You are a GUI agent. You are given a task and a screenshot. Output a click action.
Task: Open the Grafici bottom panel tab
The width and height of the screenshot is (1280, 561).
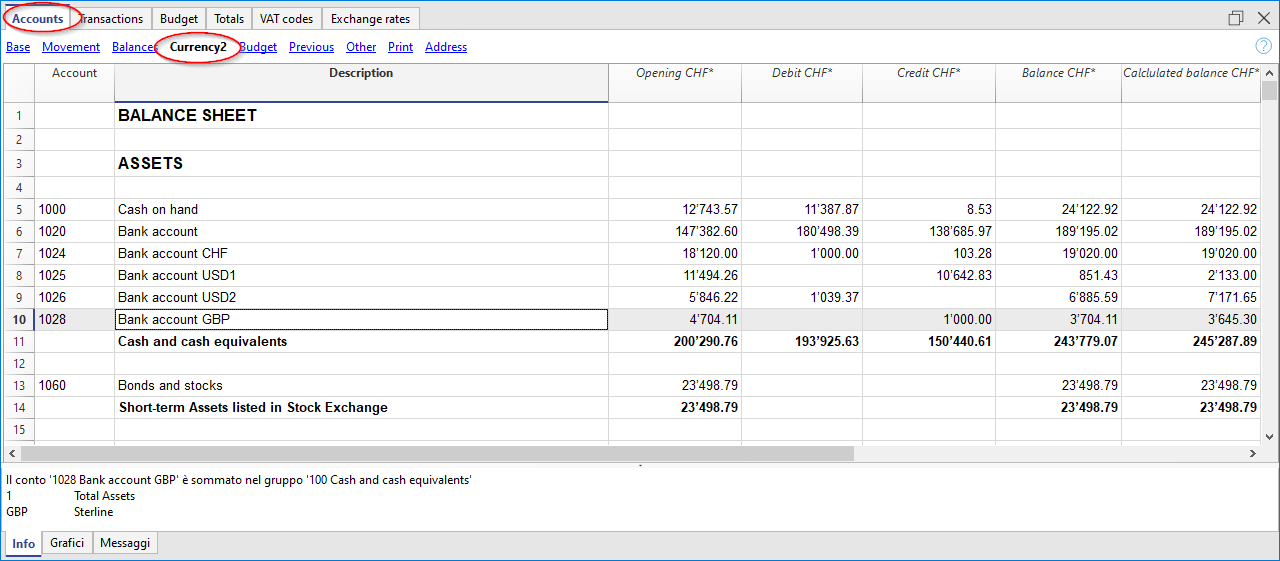[67, 543]
